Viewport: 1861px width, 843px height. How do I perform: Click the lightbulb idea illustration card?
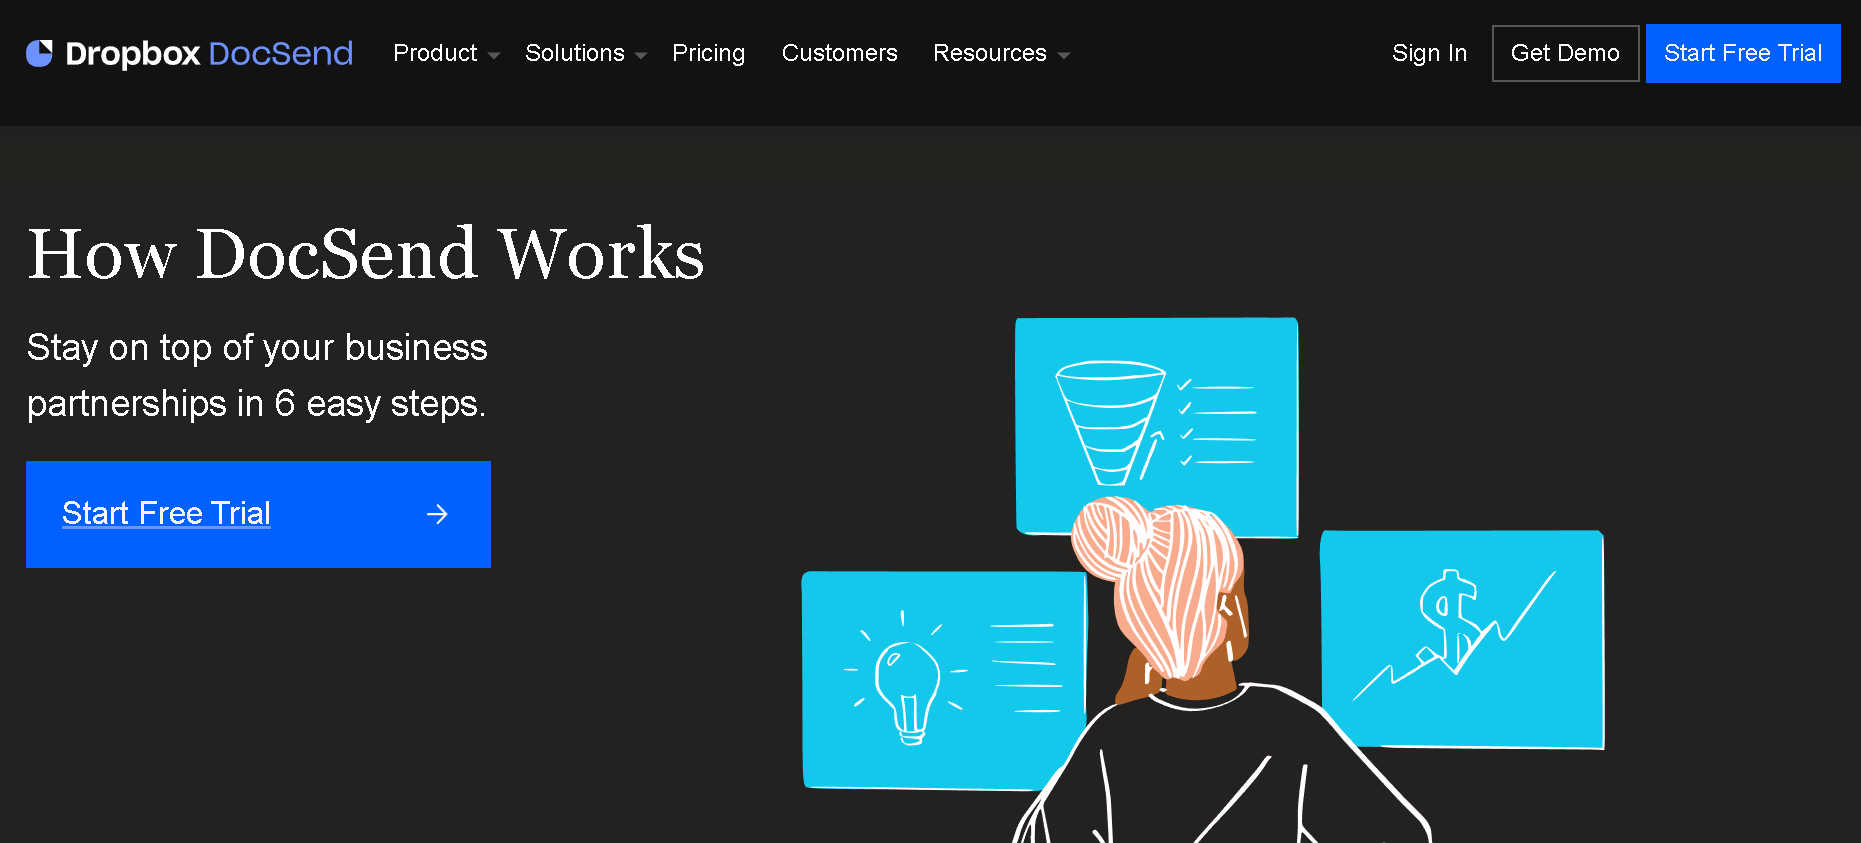[x=943, y=680]
